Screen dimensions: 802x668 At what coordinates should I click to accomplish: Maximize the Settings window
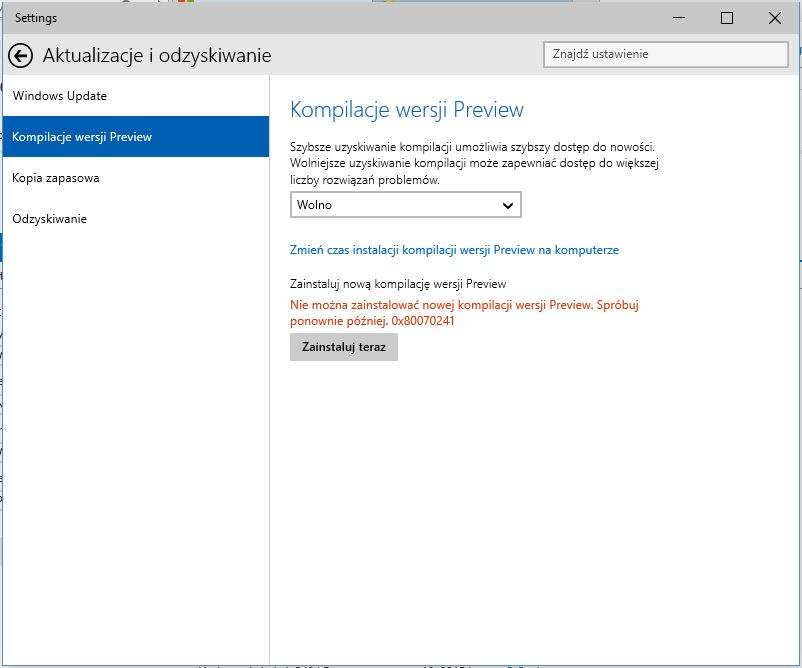(727, 18)
